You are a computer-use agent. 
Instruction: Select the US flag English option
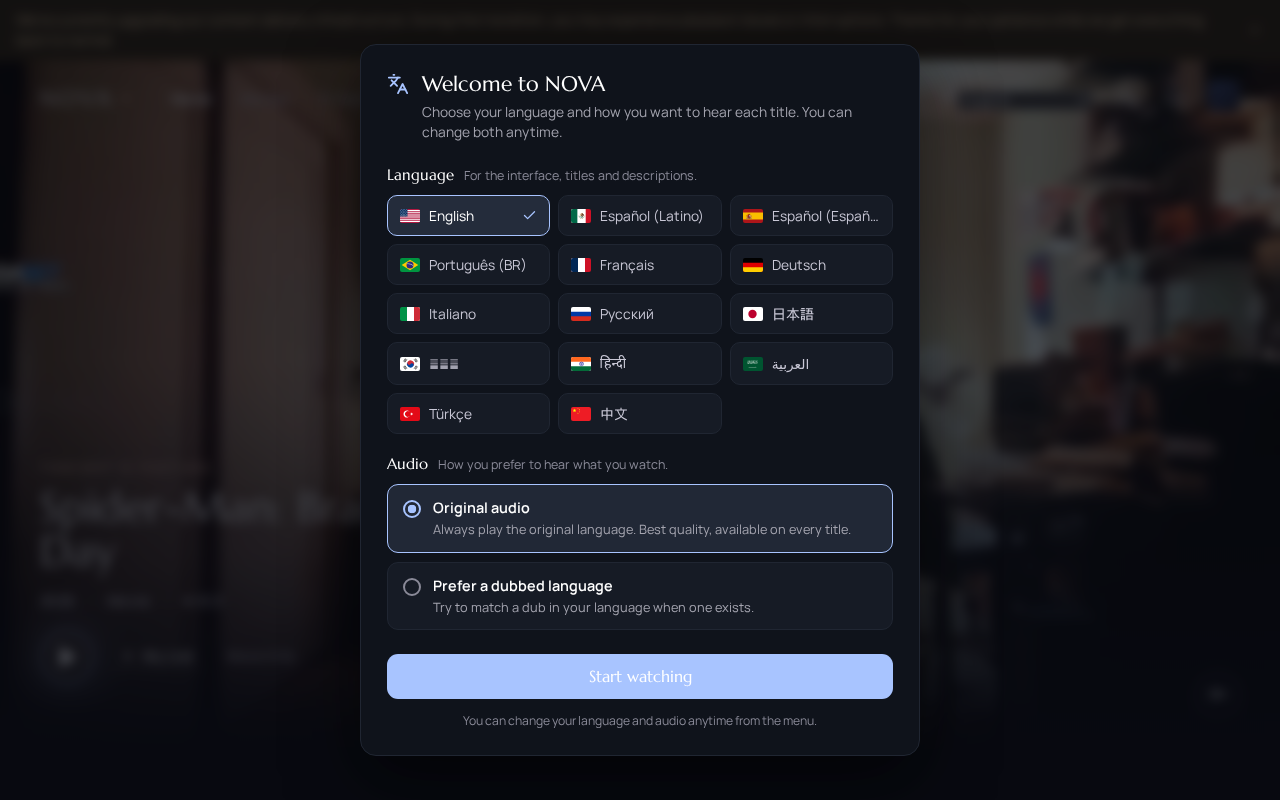pyautogui.click(x=468, y=215)
